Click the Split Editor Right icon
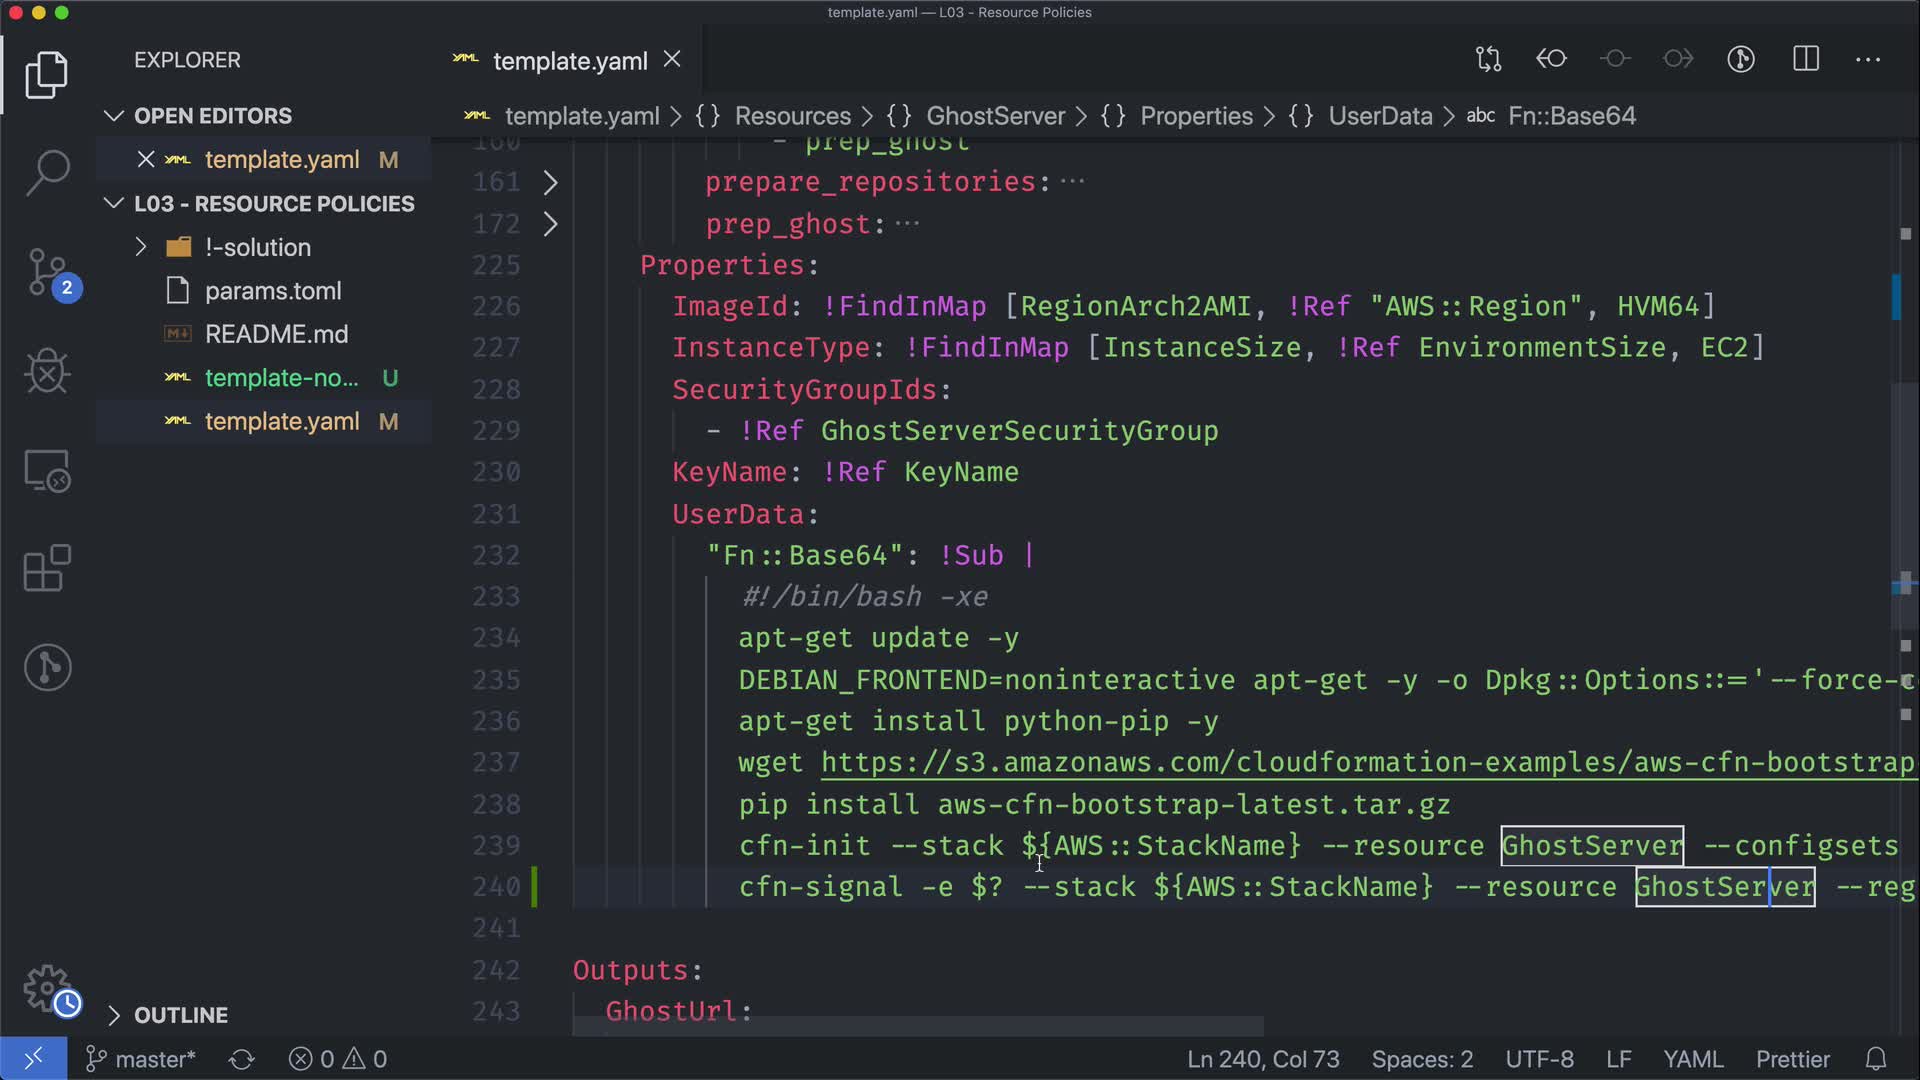 click(x=1806, y=59)
